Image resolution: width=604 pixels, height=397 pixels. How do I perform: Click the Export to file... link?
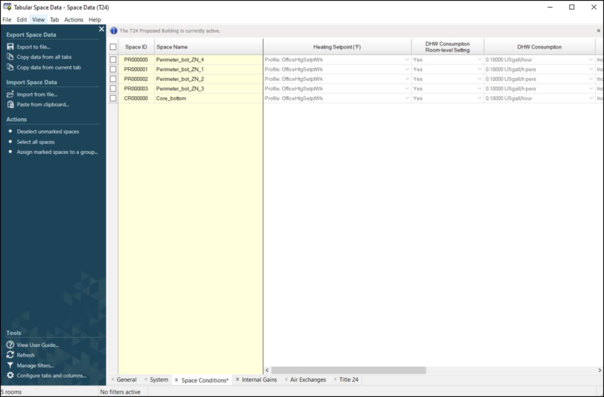point(34,47)
